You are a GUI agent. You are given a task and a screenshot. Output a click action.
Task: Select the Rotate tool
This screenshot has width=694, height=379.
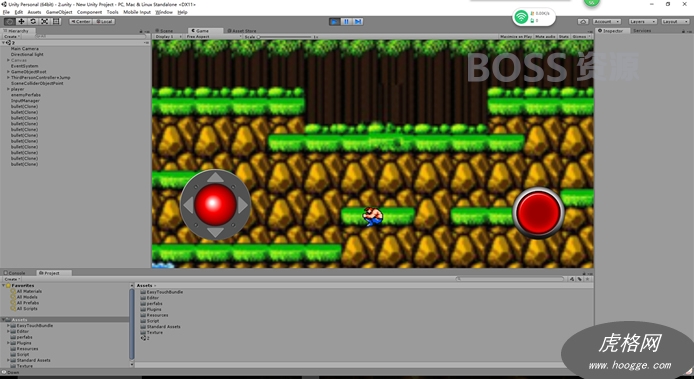33,21
